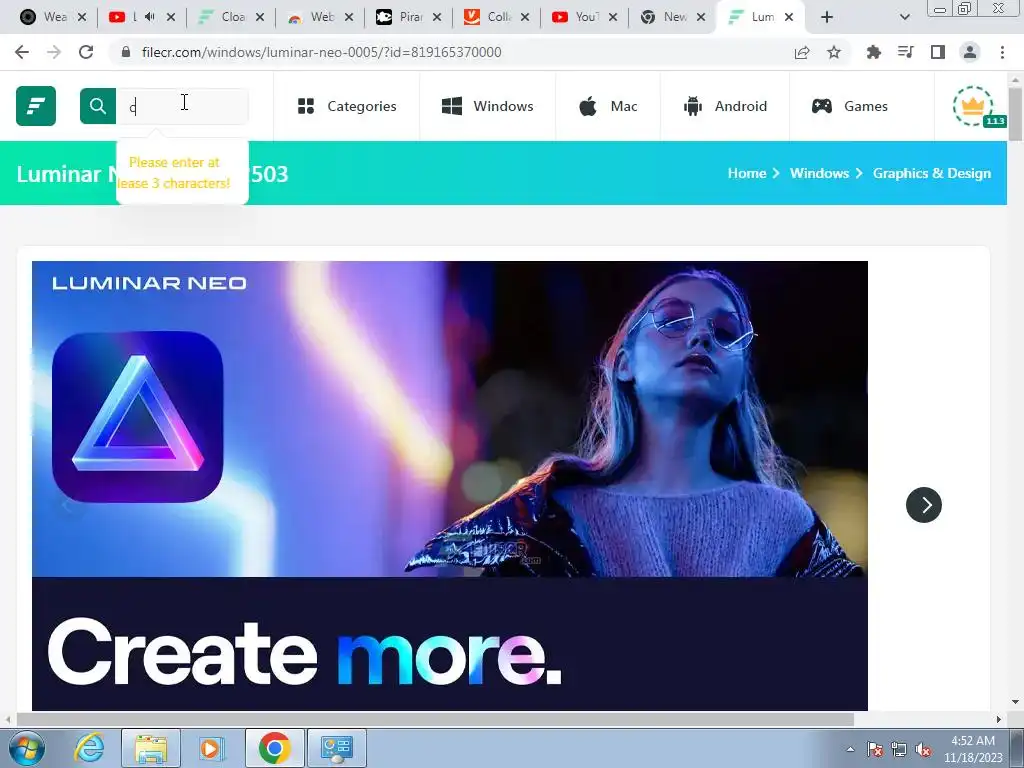
Task: Open File Explorer from taskbar
Action: [x=151, y=748]
